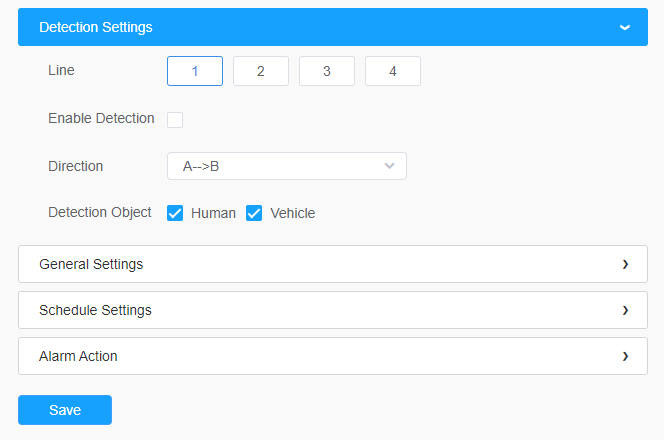Expand the General Settings section

[x=333, y=264]
